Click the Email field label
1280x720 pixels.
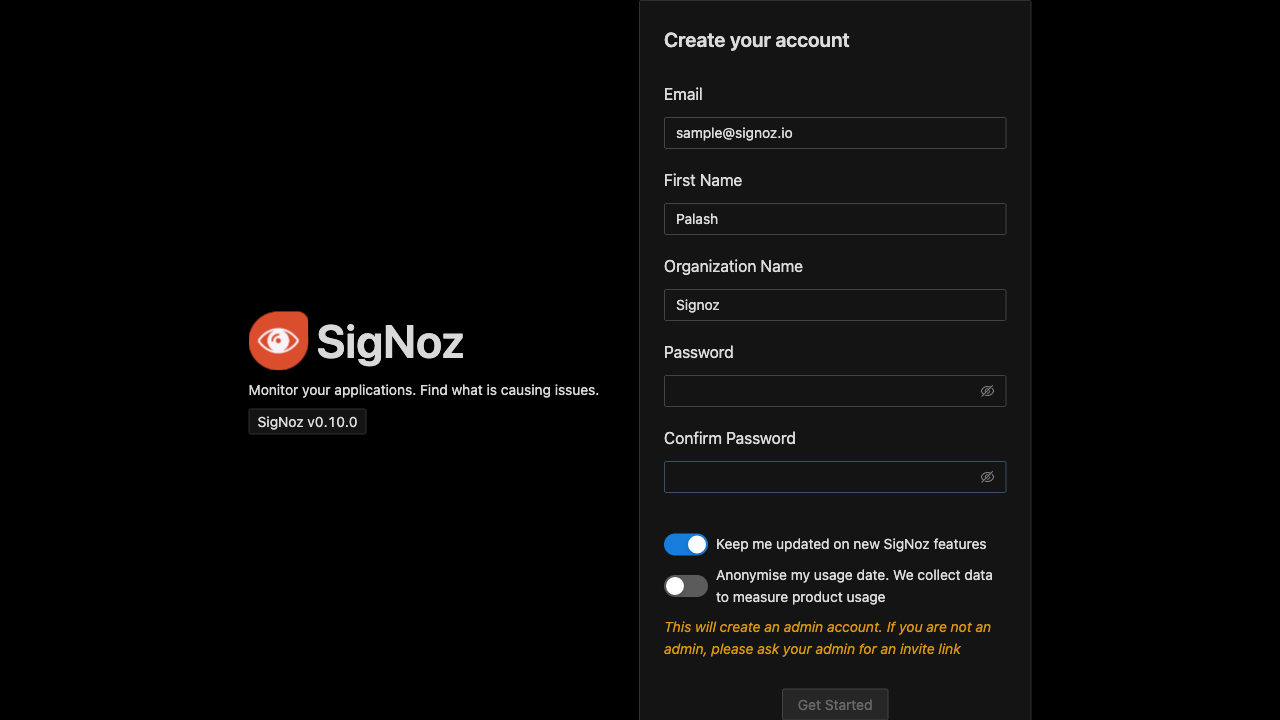tap(683, 94)
